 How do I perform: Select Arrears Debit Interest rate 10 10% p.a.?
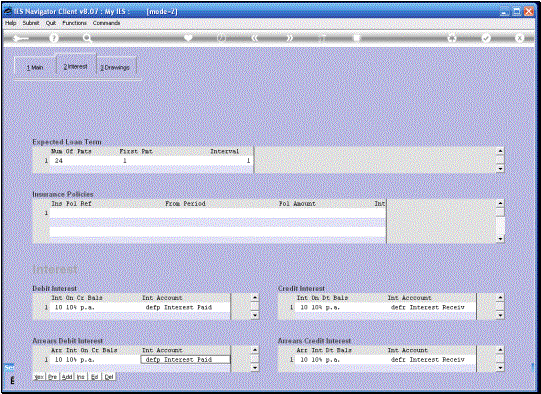74,360
